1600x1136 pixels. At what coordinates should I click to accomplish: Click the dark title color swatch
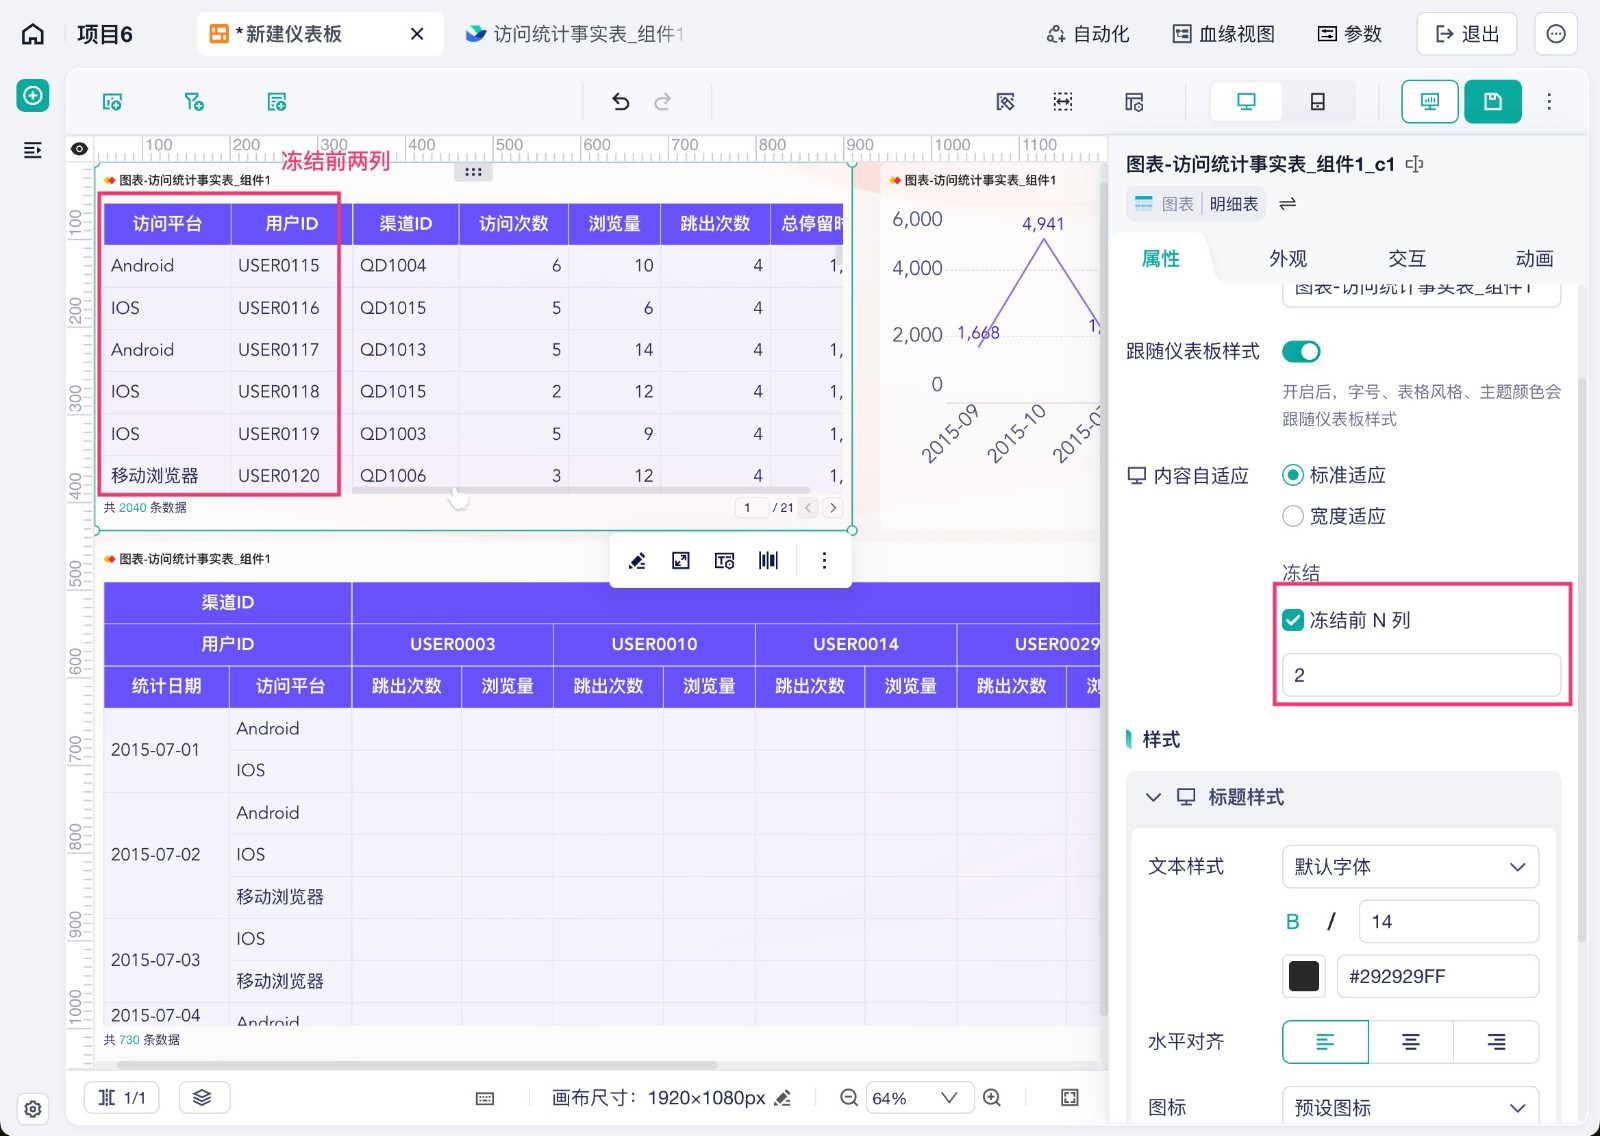coord(1304,976)
